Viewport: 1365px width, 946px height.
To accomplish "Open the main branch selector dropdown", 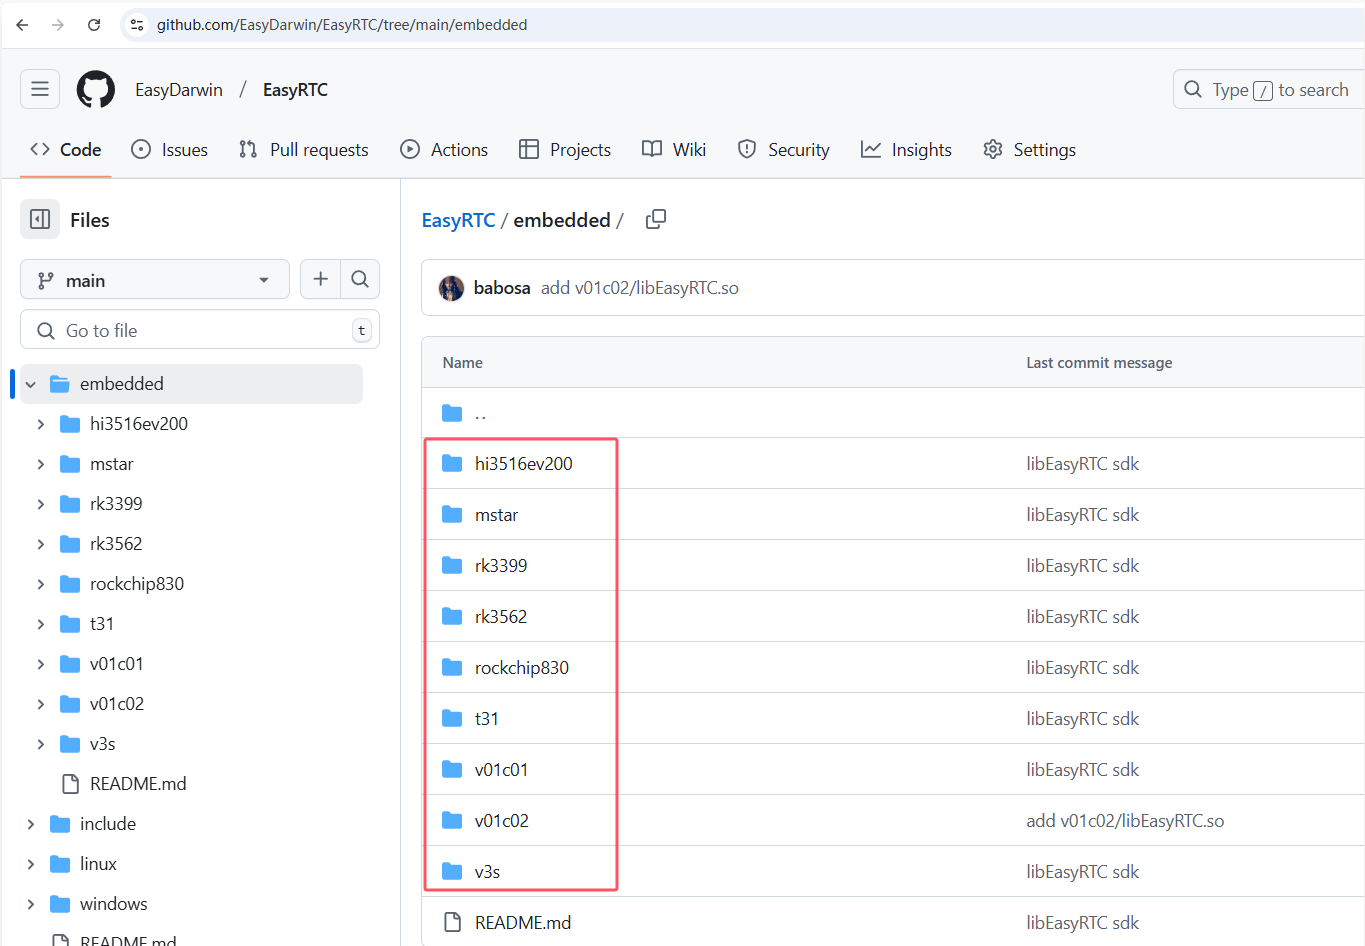I will [154, 279].
